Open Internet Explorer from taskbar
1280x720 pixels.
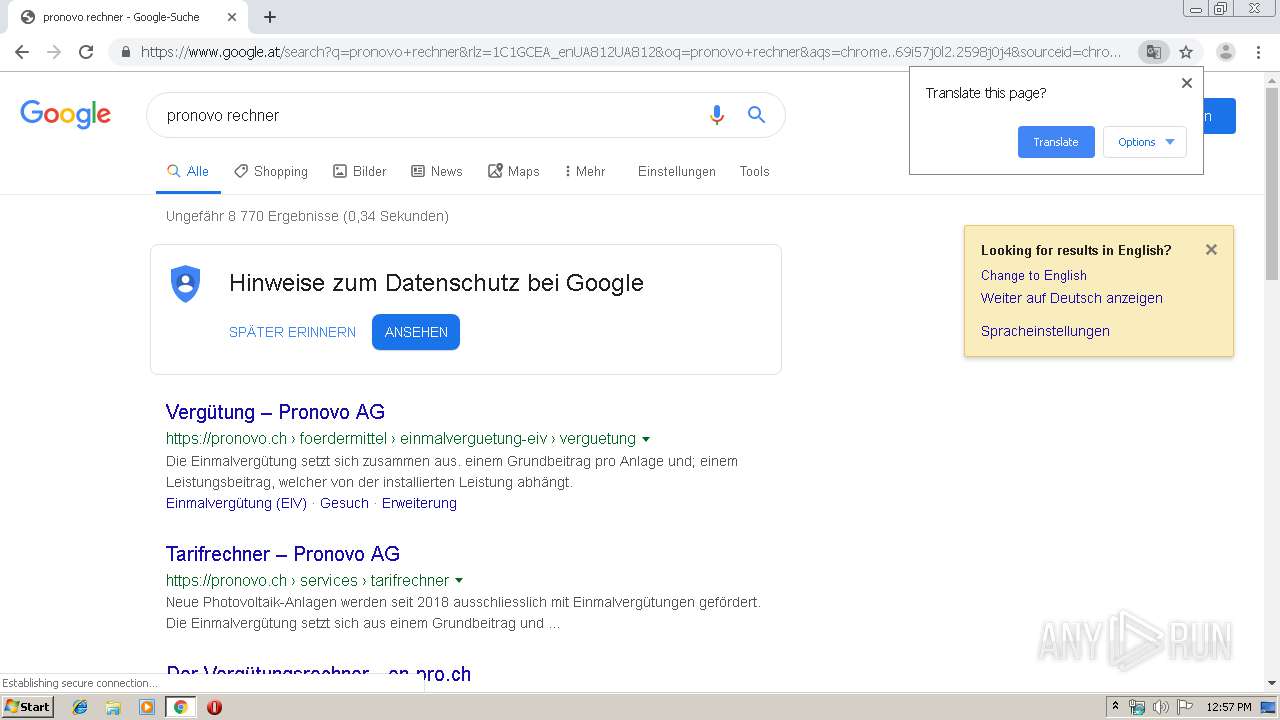pyautogui.click(x=80, y=707)
